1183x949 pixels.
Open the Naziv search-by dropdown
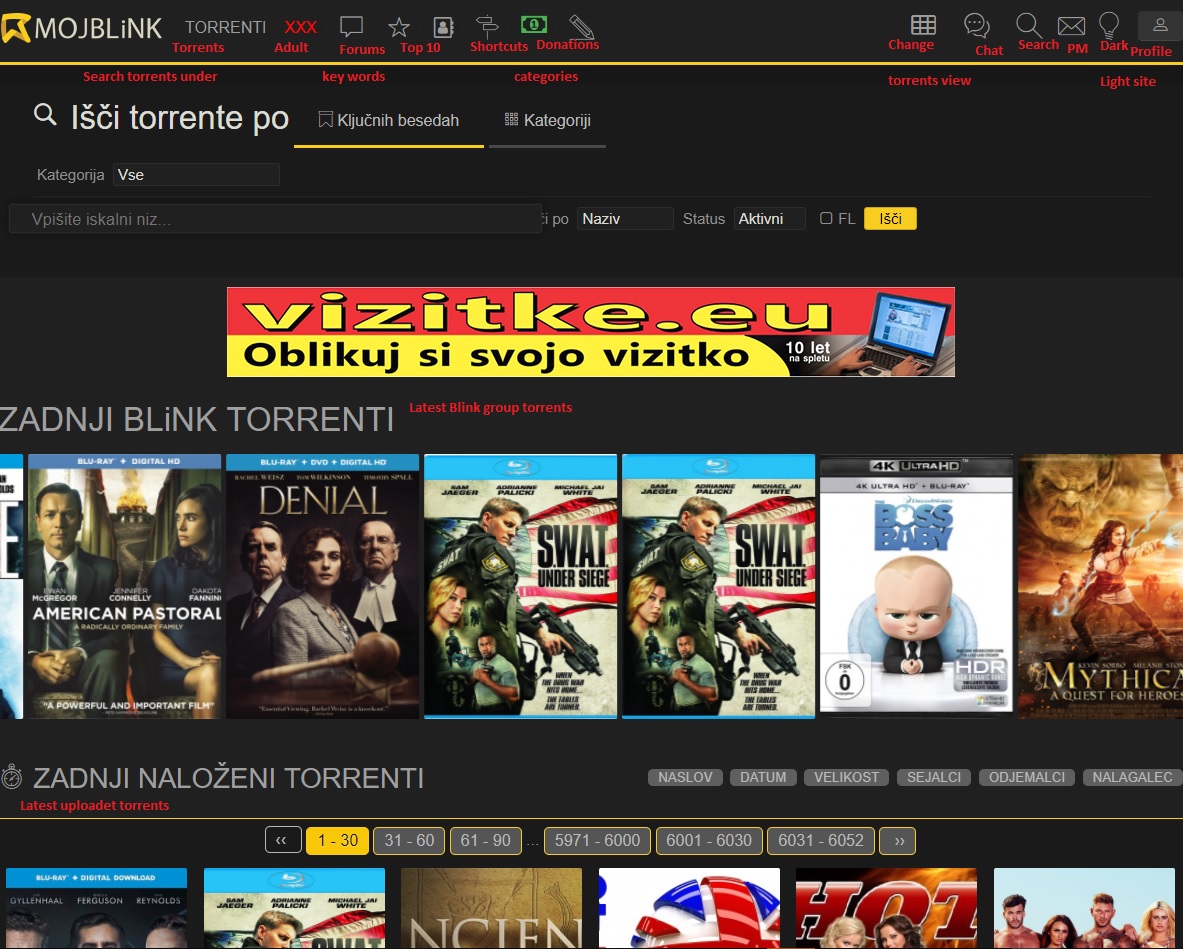pos(625,219)
